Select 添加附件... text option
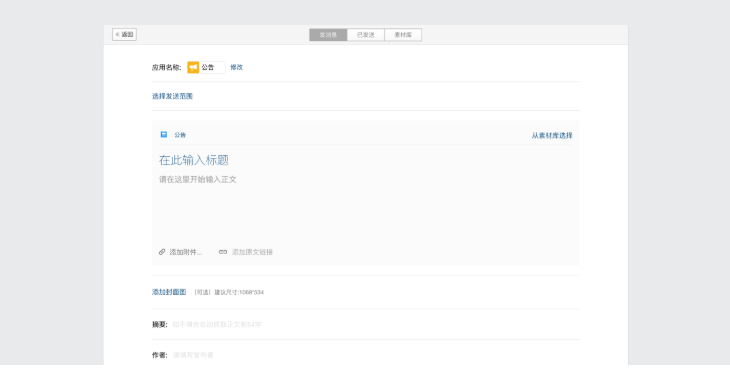This screenshot has height=369, width=730. 186,252
